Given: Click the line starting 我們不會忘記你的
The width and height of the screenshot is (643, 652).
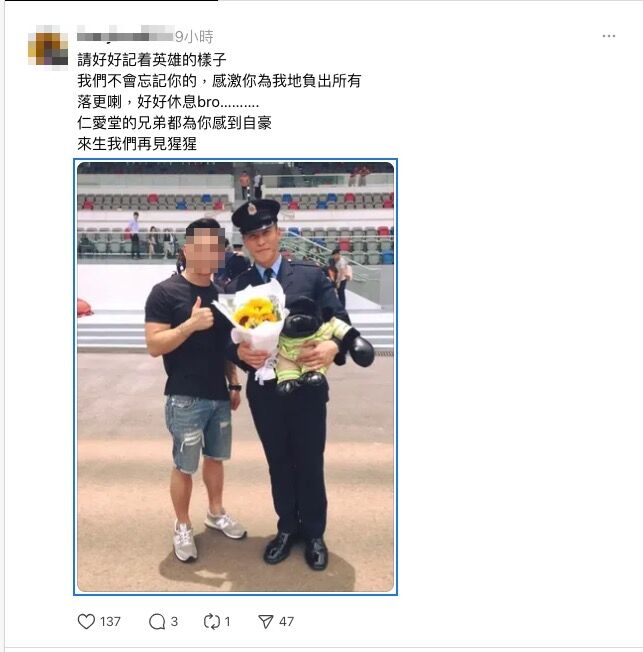Looking at the screenshot, I should [219, 81].
